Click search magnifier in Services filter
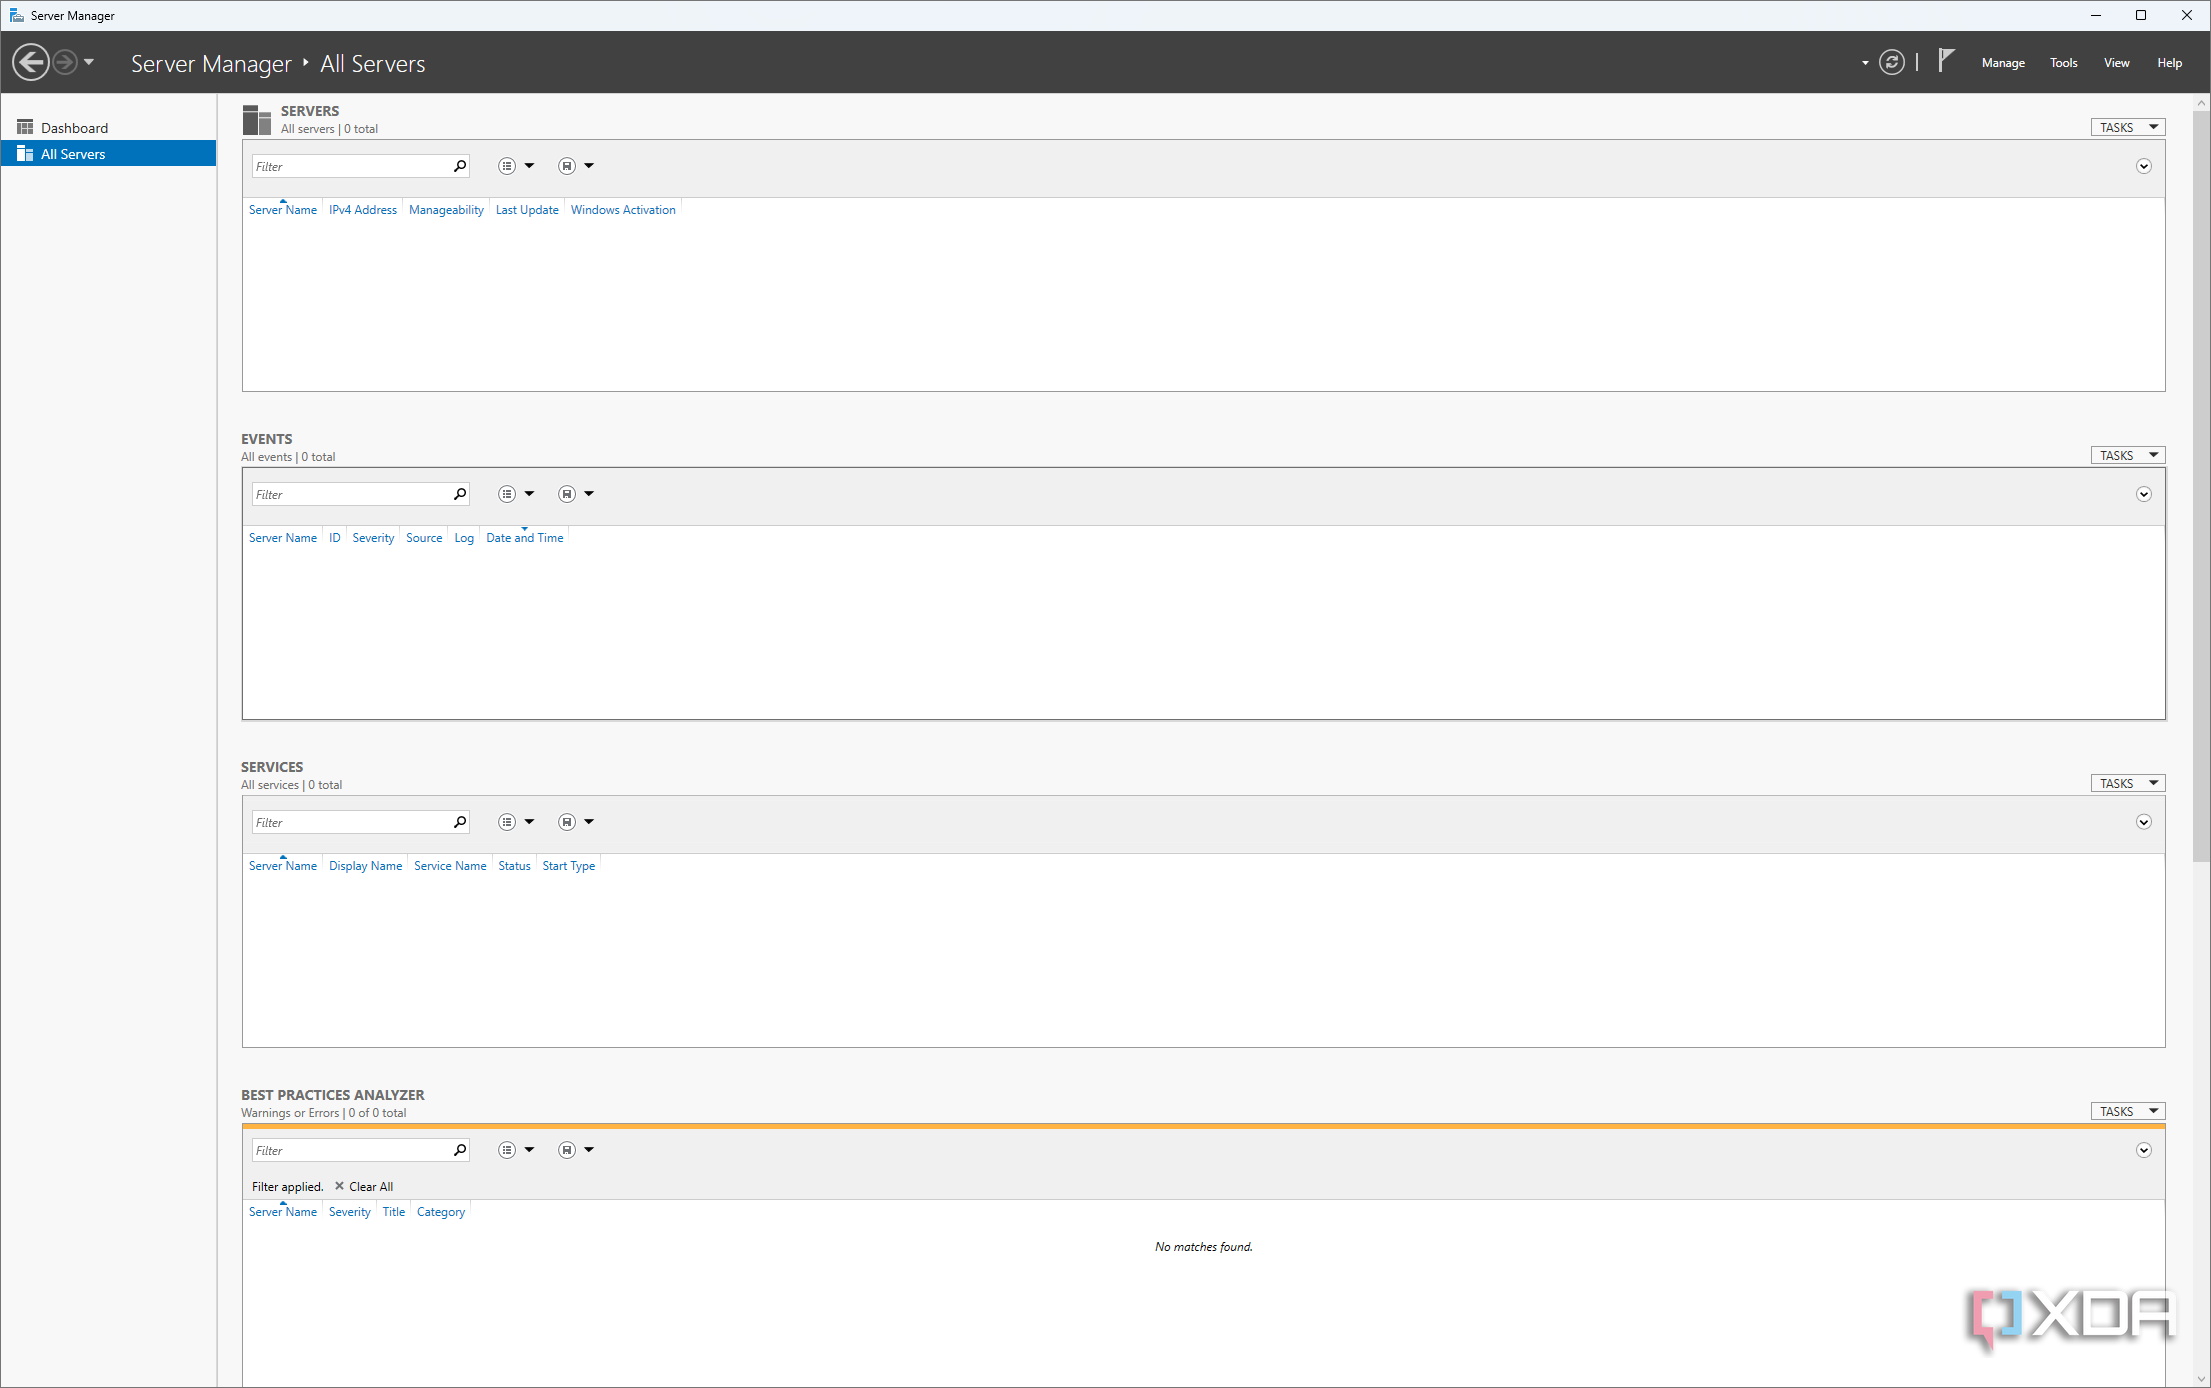The image size is (2211, 1388). (460, 822)
